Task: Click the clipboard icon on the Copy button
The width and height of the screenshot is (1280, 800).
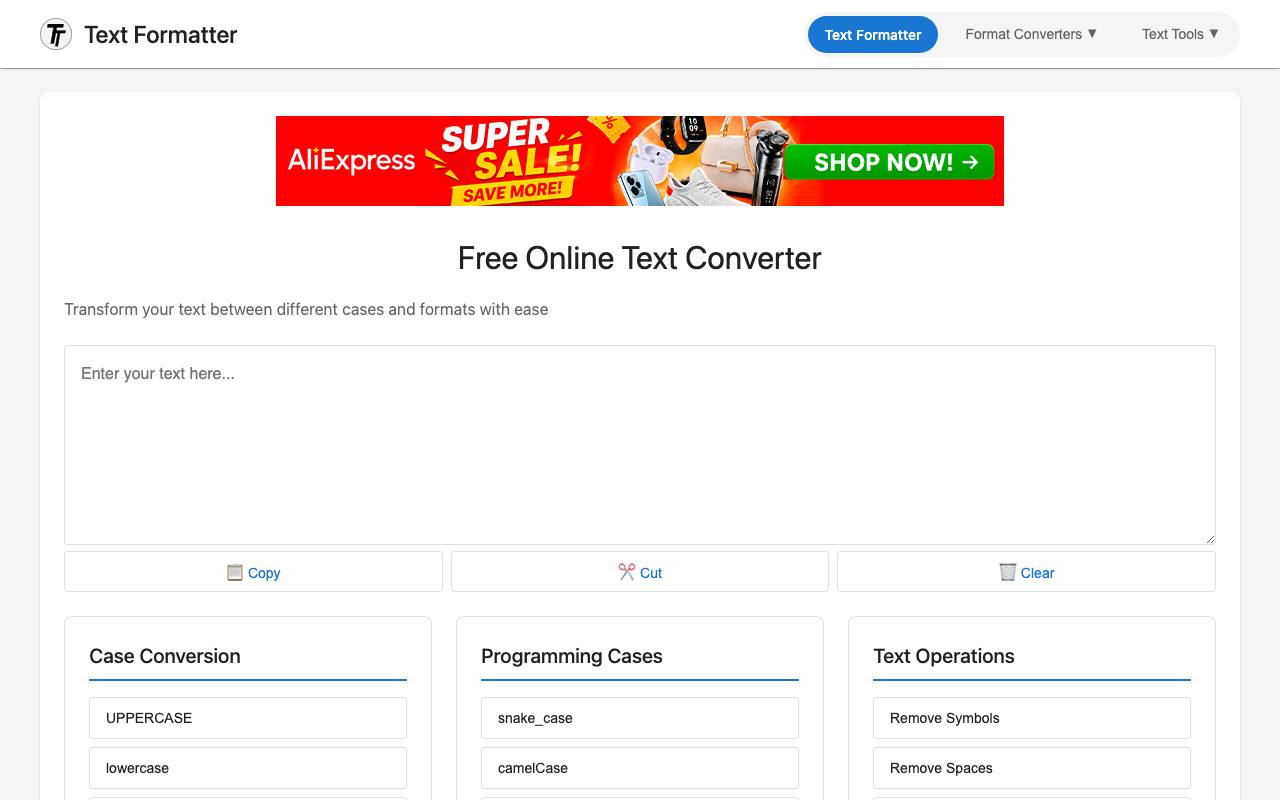Action: click(235, 572)
